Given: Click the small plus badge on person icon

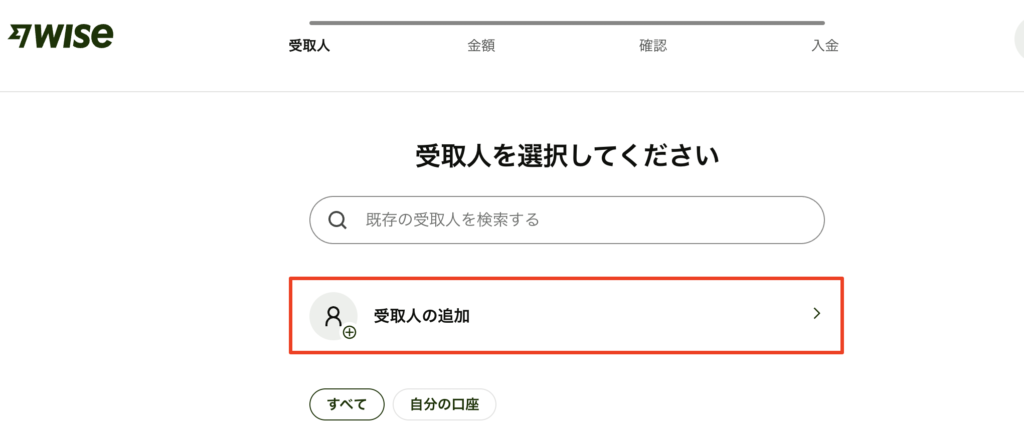Looking at the screenshot, I should (x=350, y=332).
